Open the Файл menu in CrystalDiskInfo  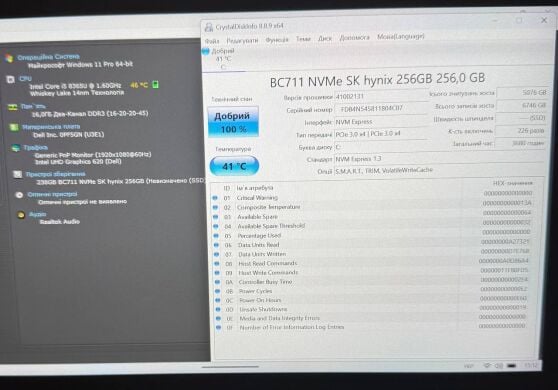(212, 41)
